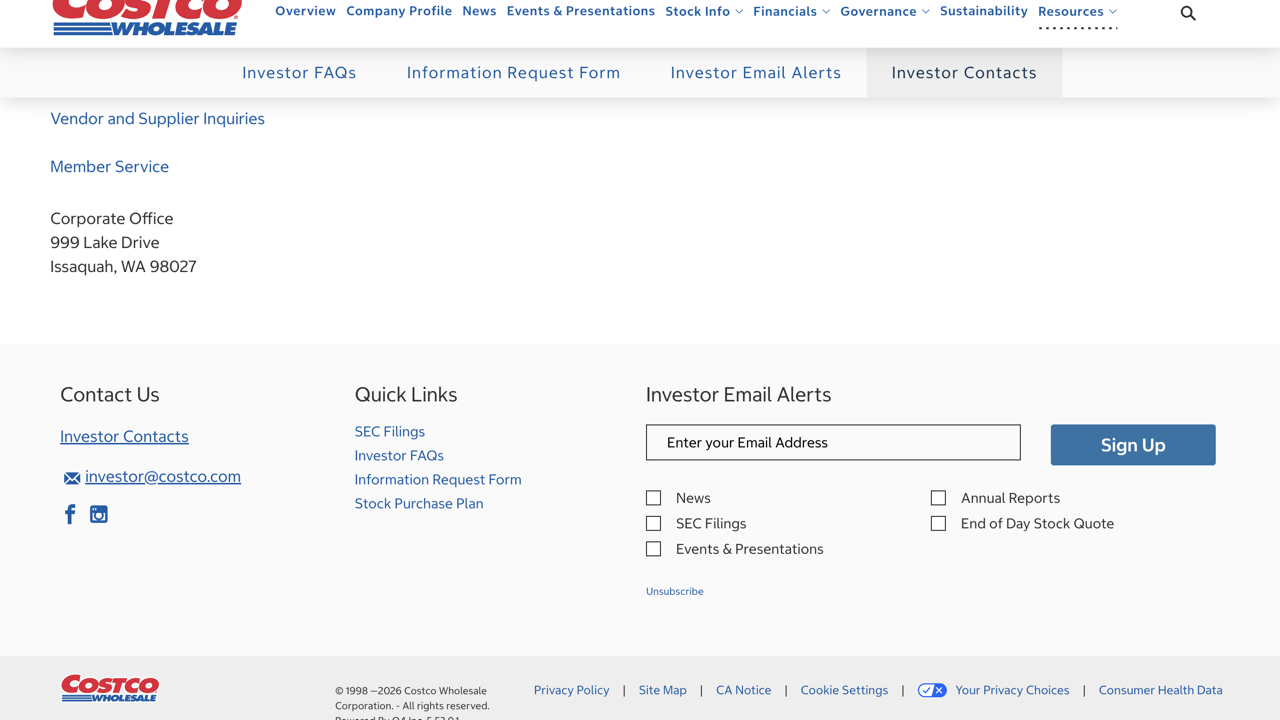1280x720 pixels.
Task: Open Stock Purchase Plan quick link
Action: click(x=419, y=504)
